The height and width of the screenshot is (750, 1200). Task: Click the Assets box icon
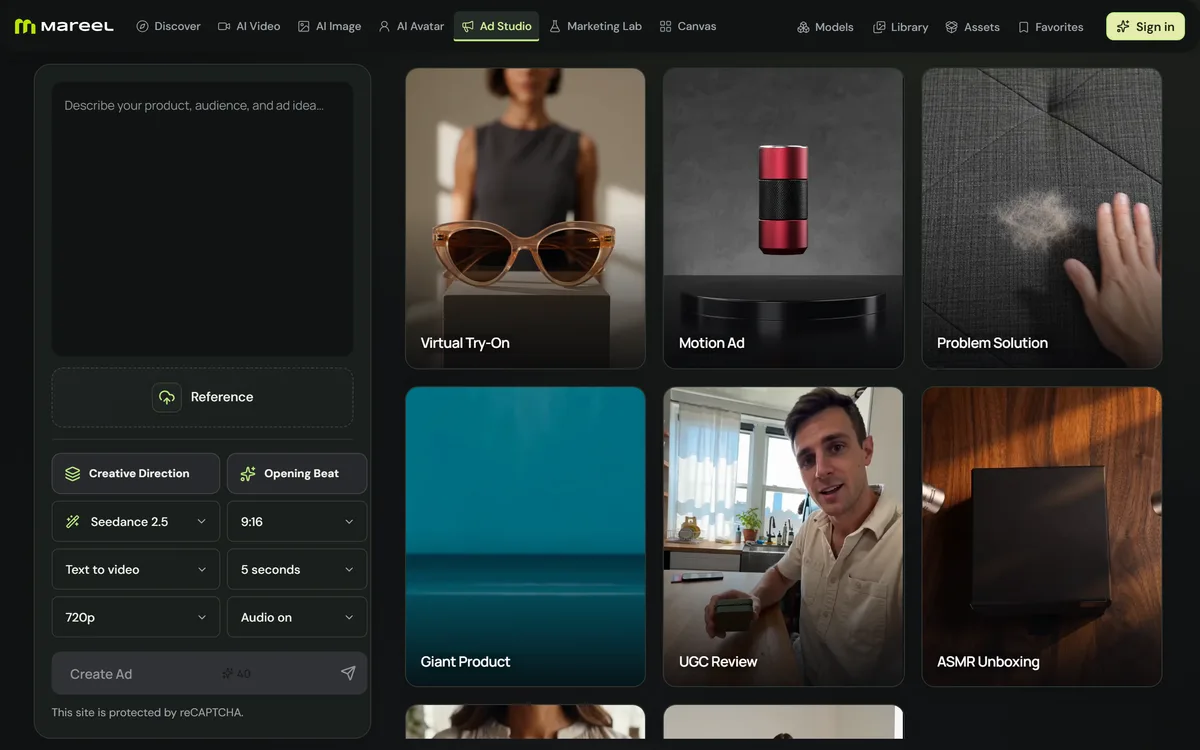(x=952, y=27)
